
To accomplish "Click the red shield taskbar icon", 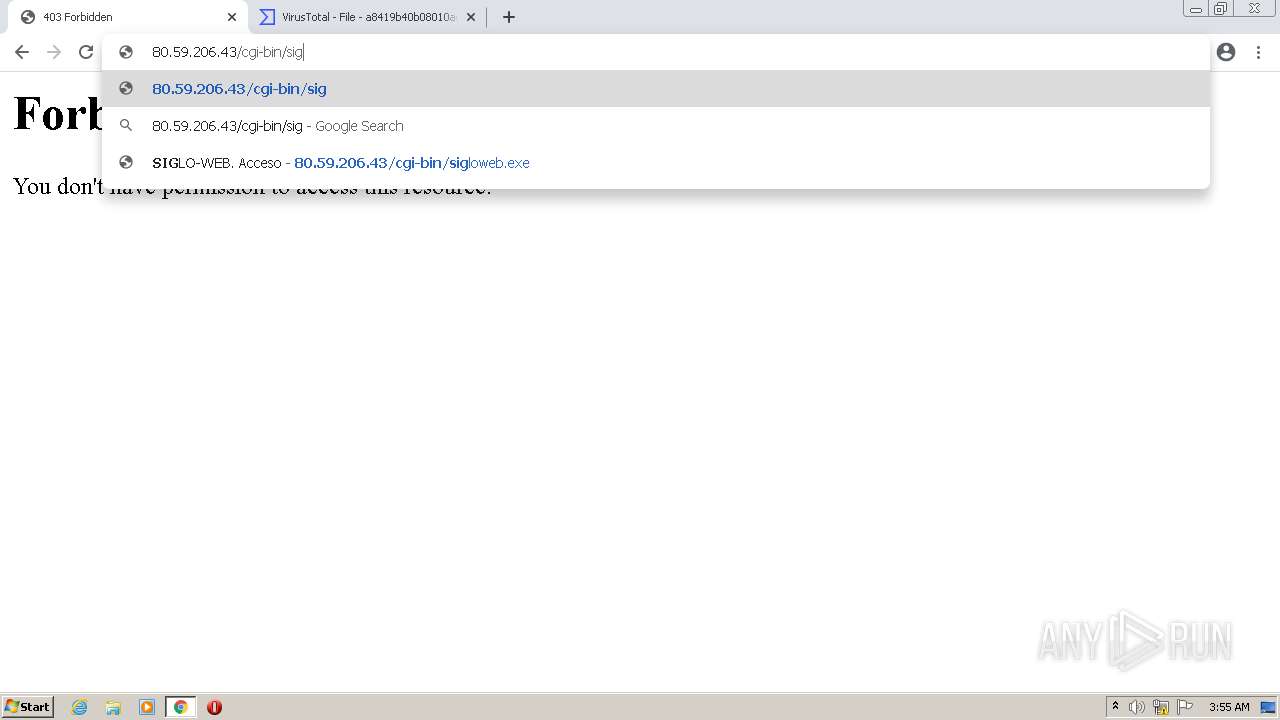I will click(x=214, y=707).
